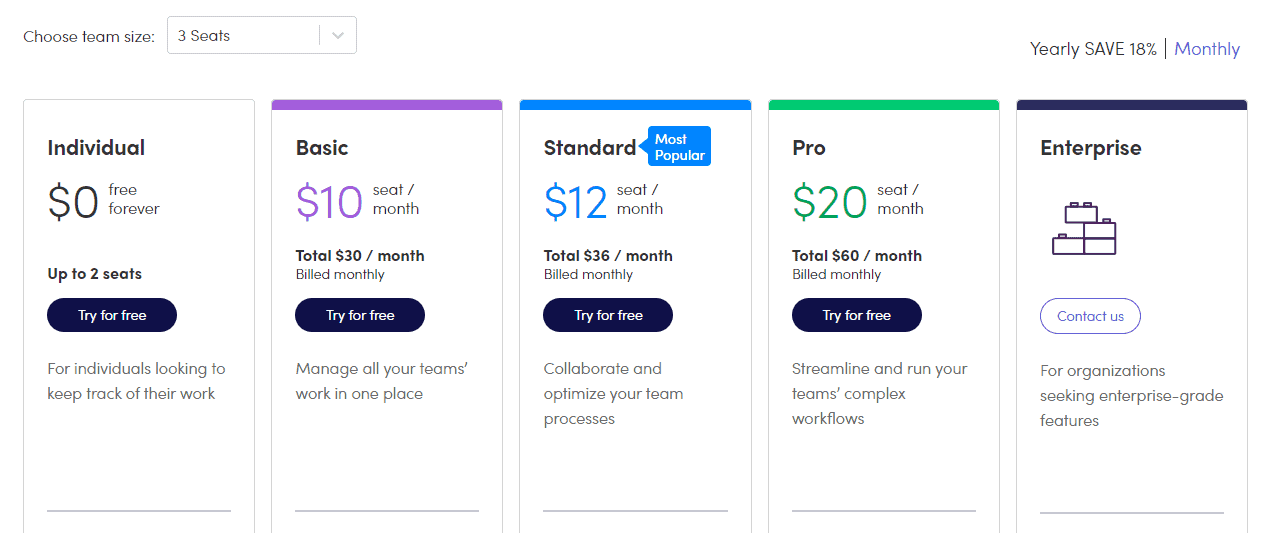Open the team size dropdown arrow

click(338, 36)
